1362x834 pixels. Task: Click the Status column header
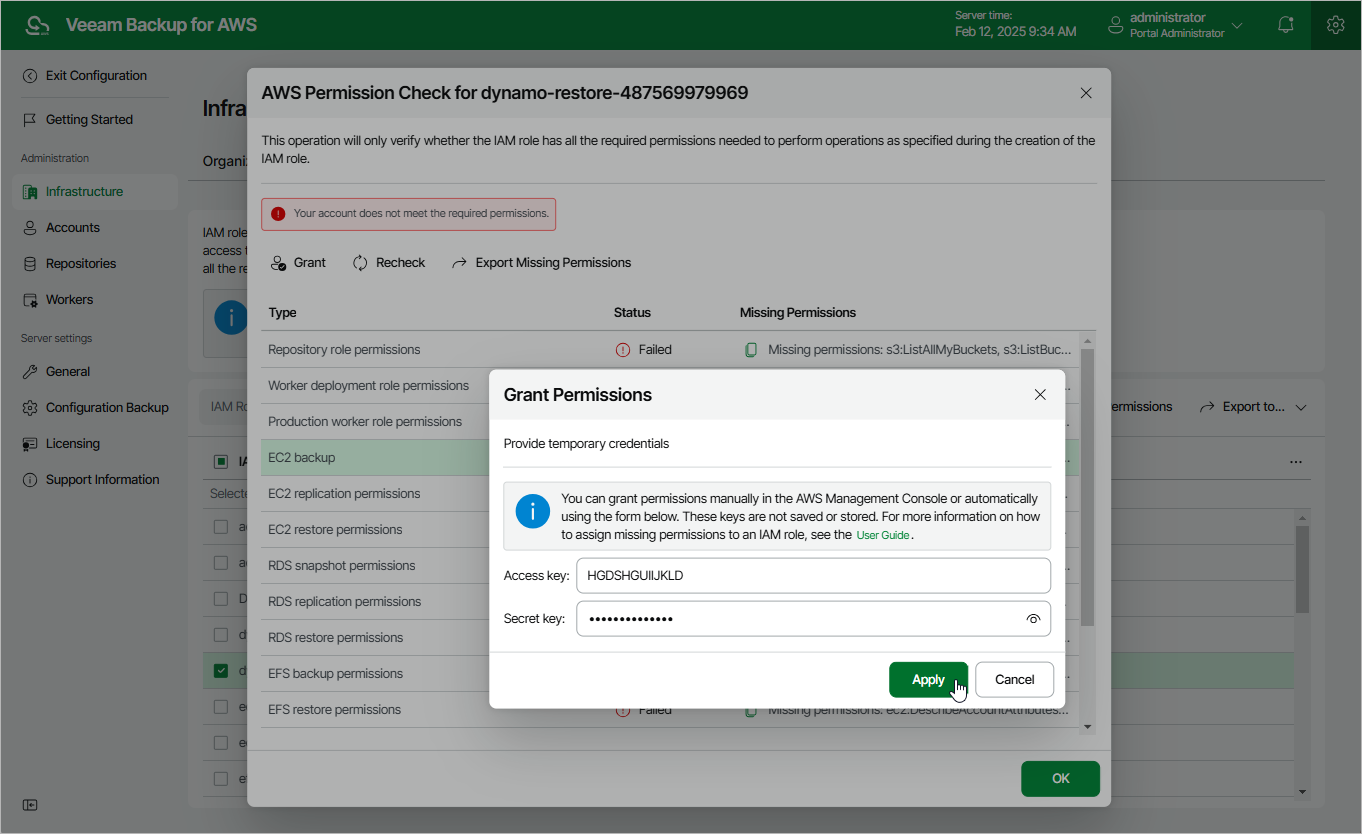[632, 313]
